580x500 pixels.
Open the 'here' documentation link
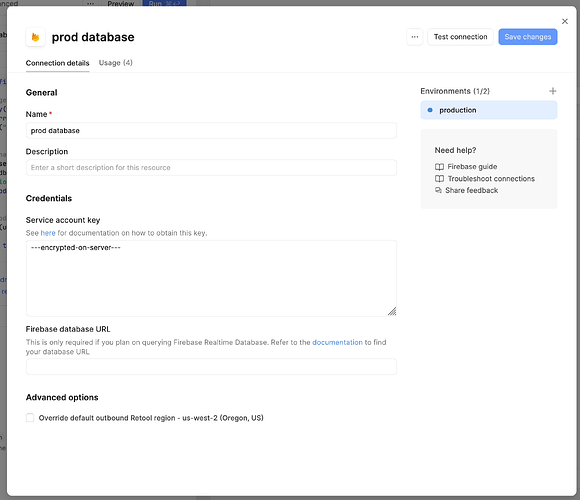pos(48,233)
